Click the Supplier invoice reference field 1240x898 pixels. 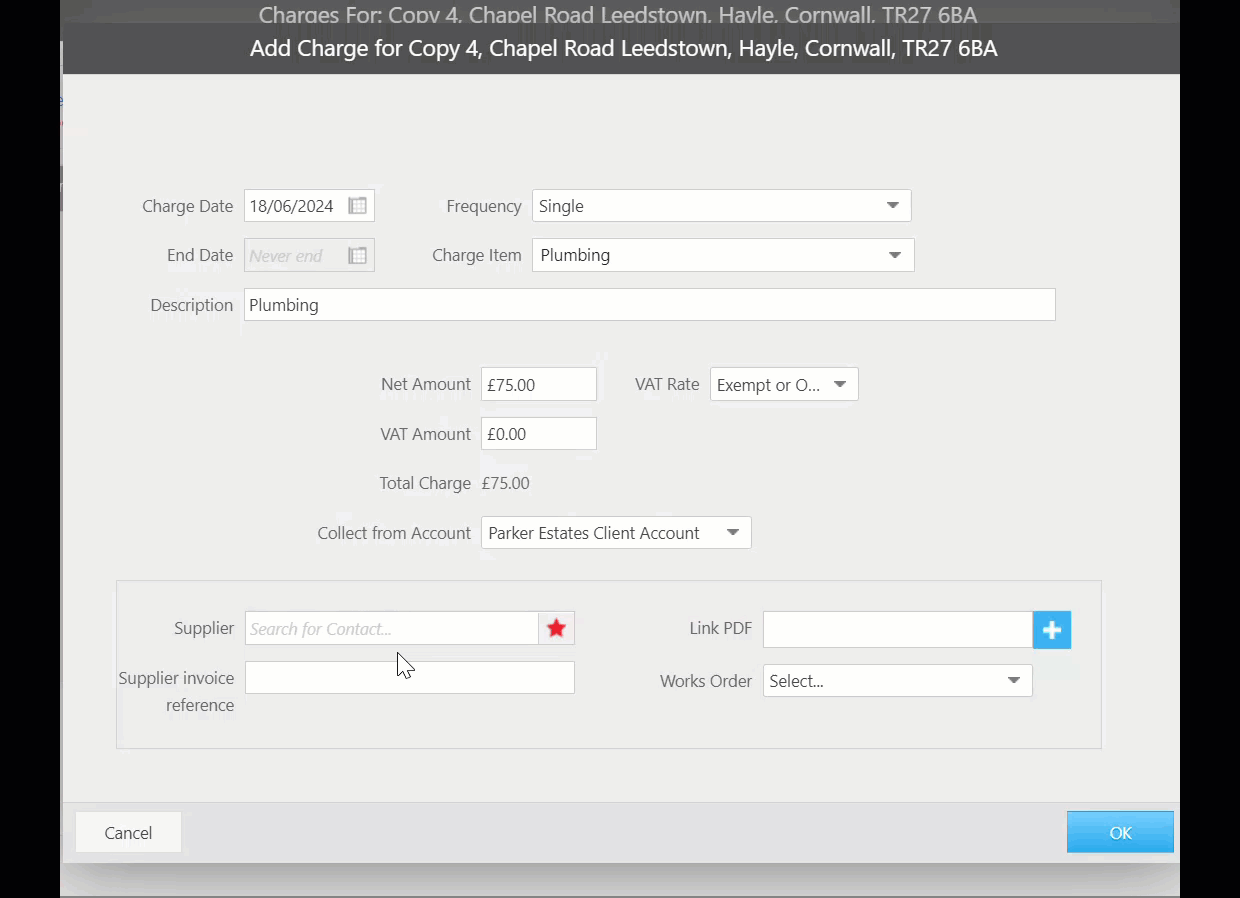click(x=409, y=677)
